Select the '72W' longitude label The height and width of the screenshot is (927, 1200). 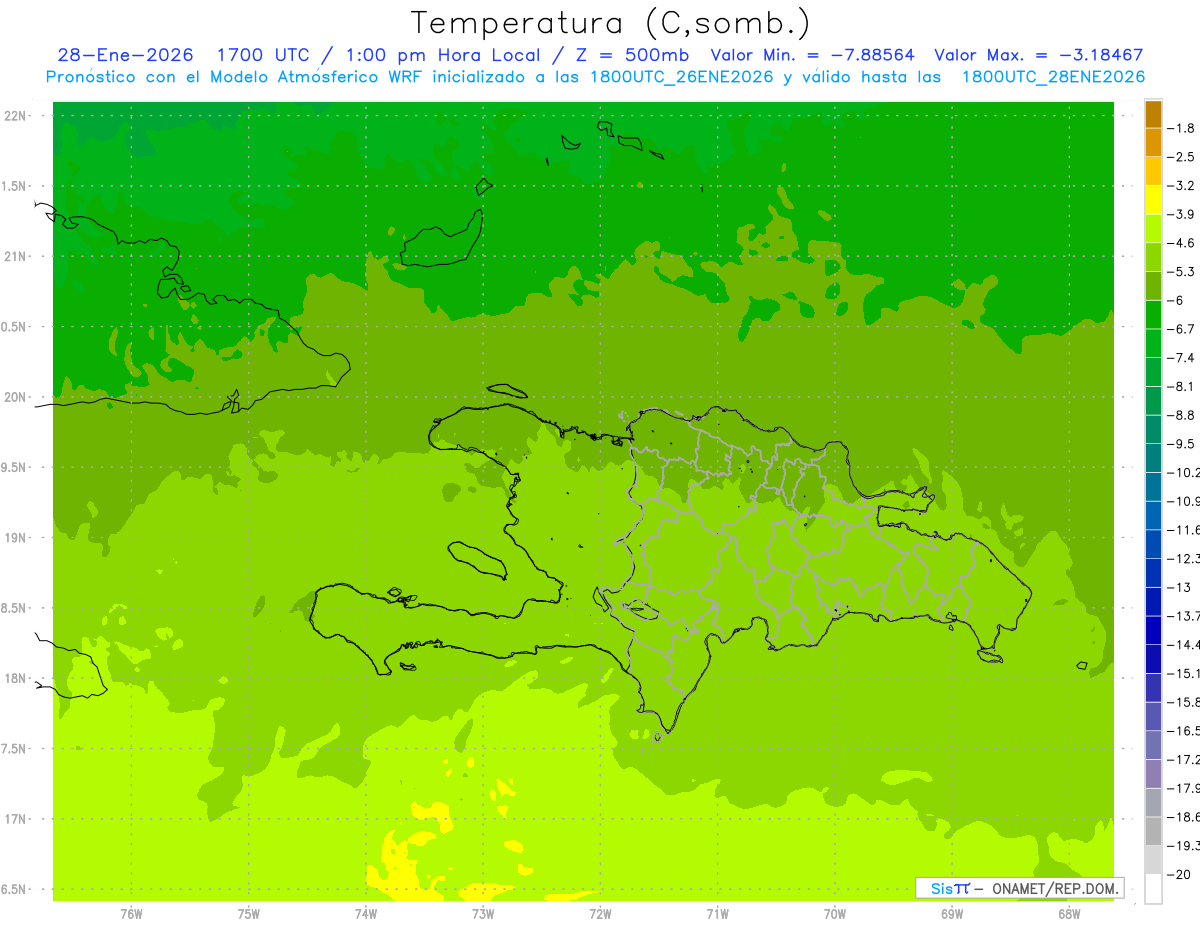[x=600, y=914]
